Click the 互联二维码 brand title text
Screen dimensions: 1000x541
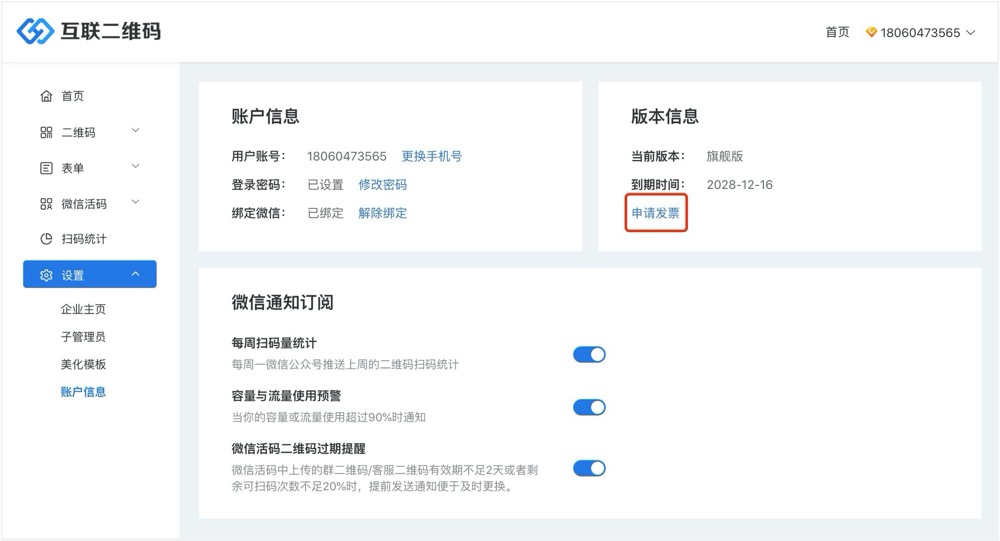(110, 31)
